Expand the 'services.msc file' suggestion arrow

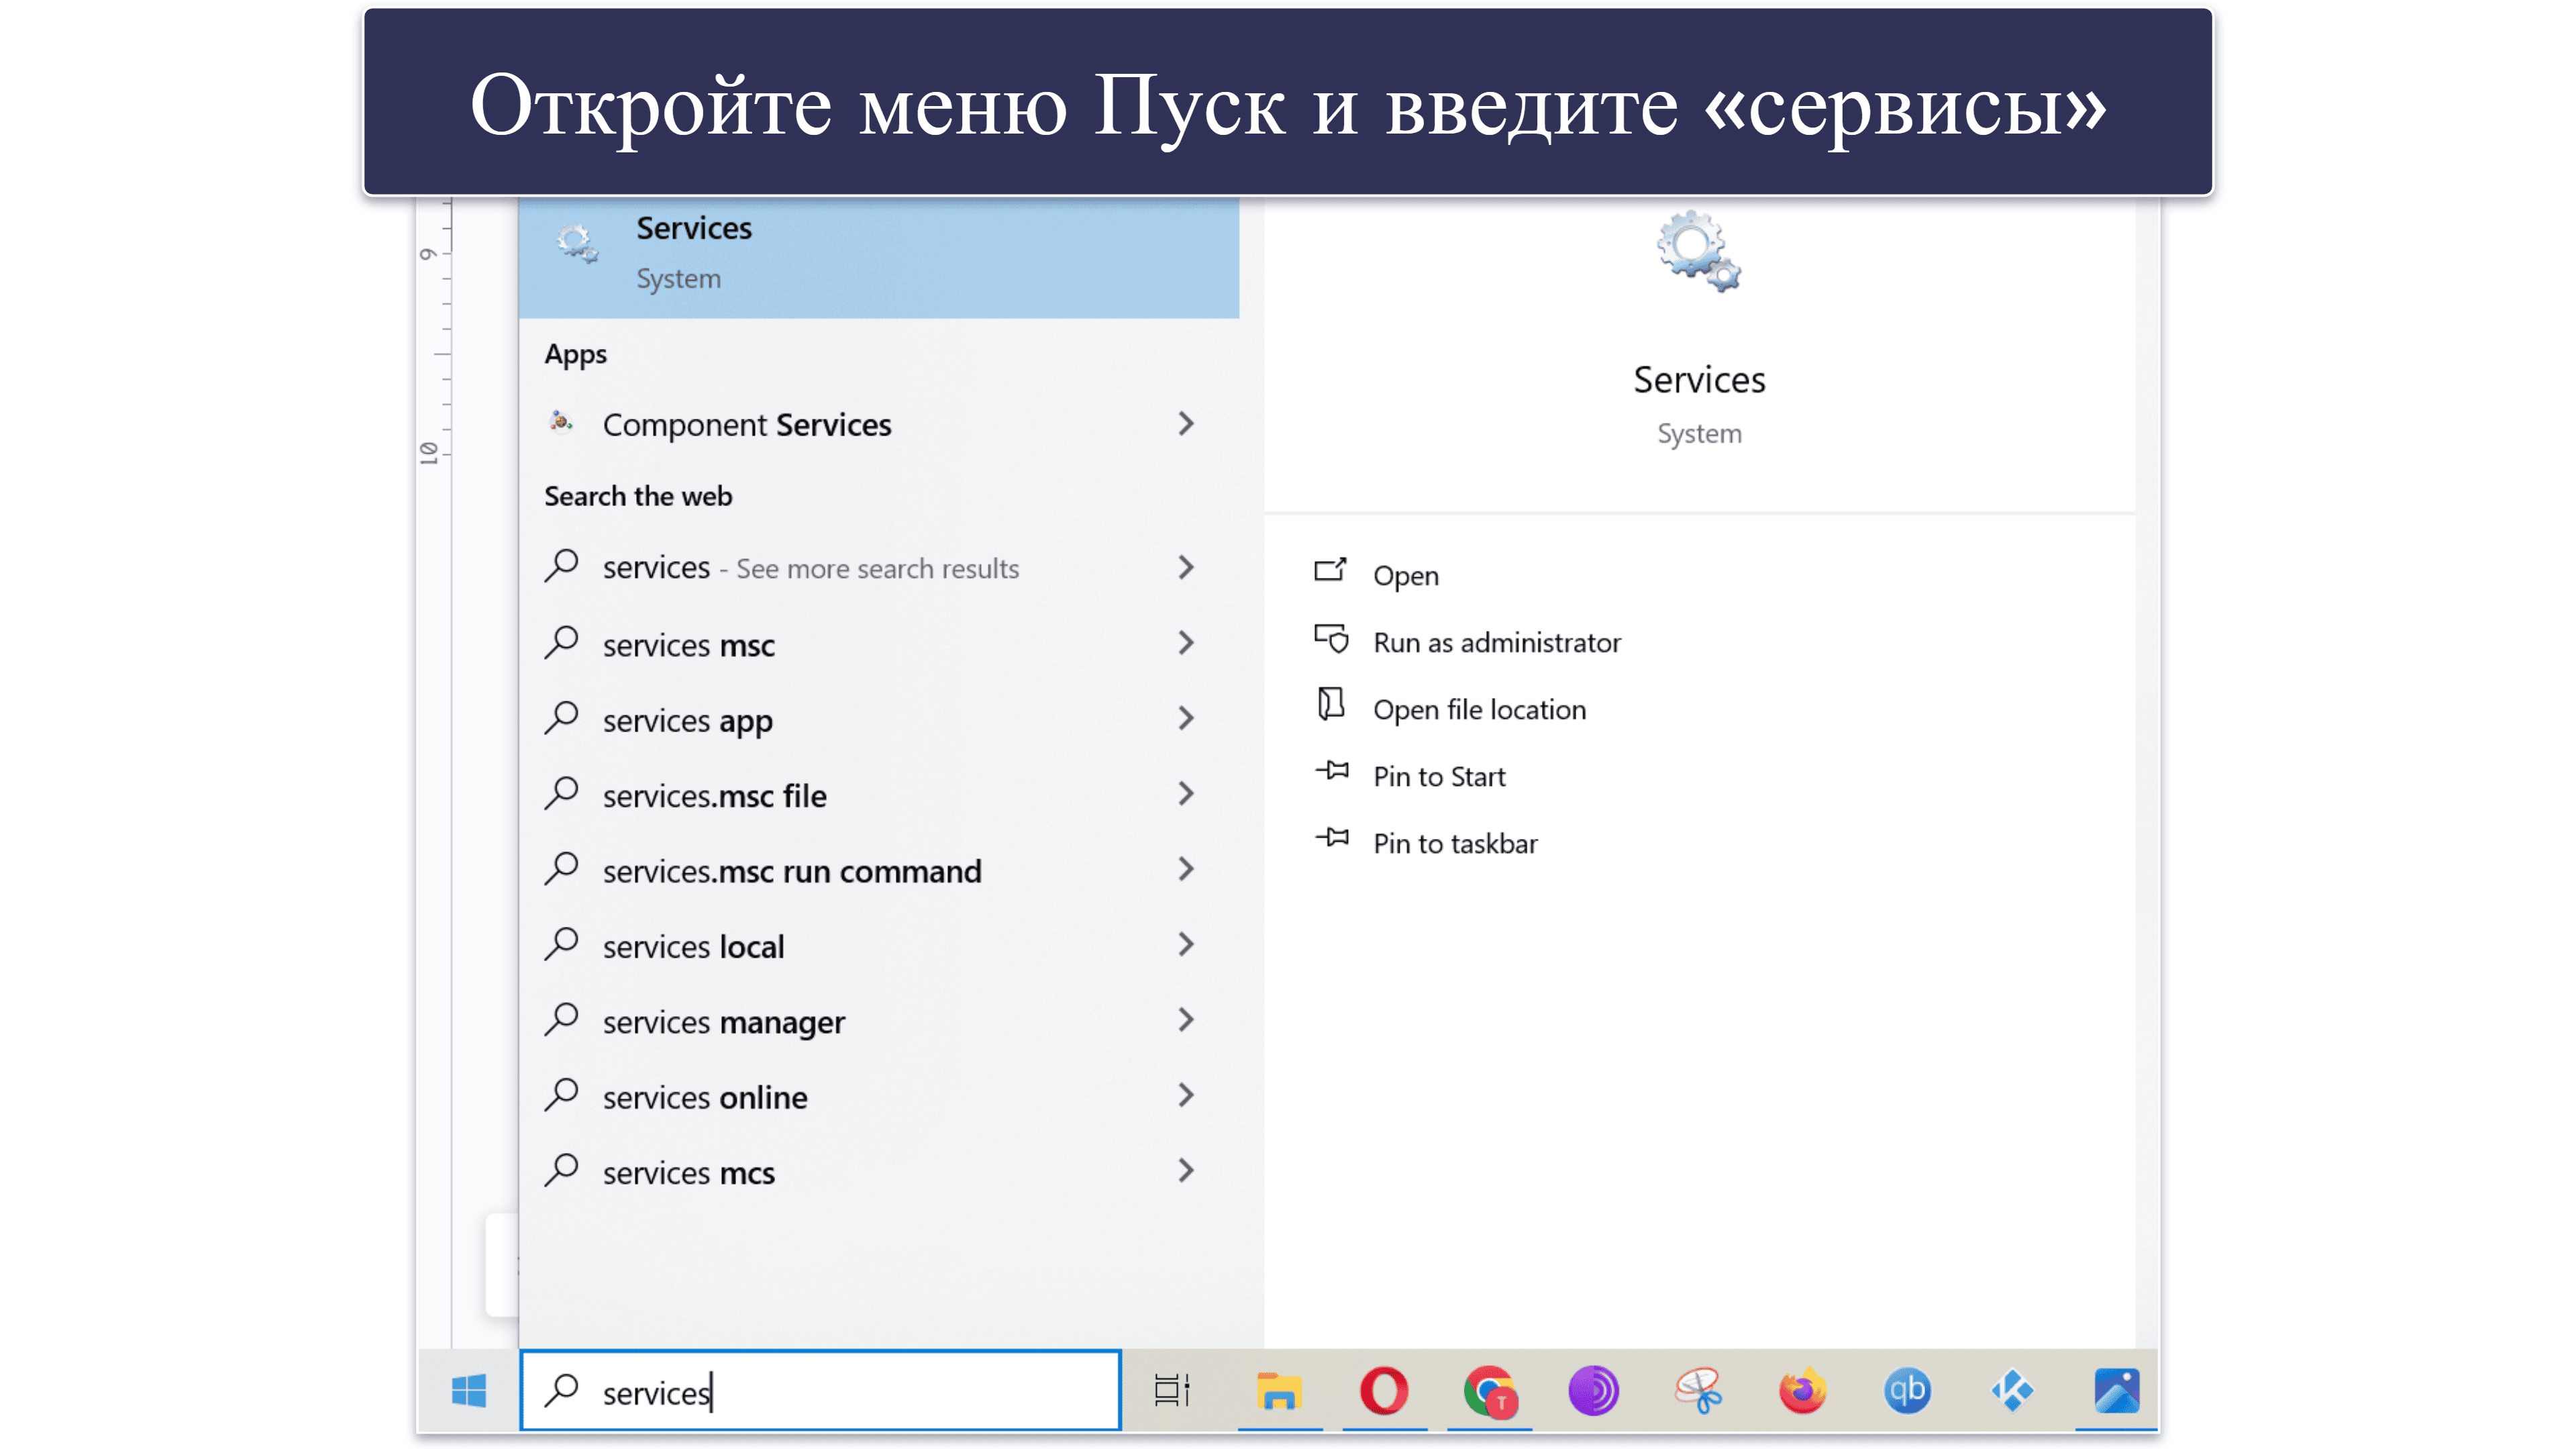point(1186,794)
